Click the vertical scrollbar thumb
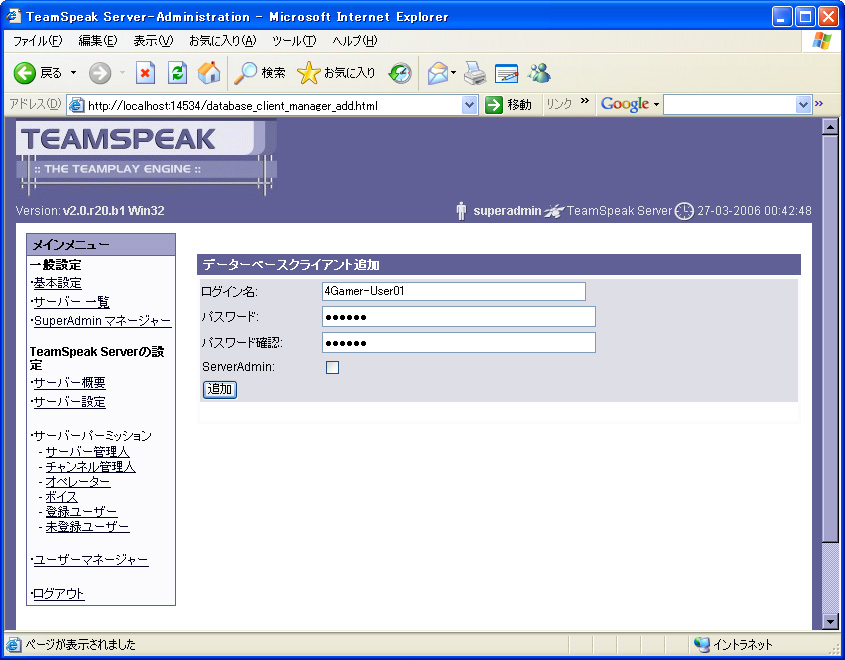Screen dimensions: 845x660 click(830, 339)
